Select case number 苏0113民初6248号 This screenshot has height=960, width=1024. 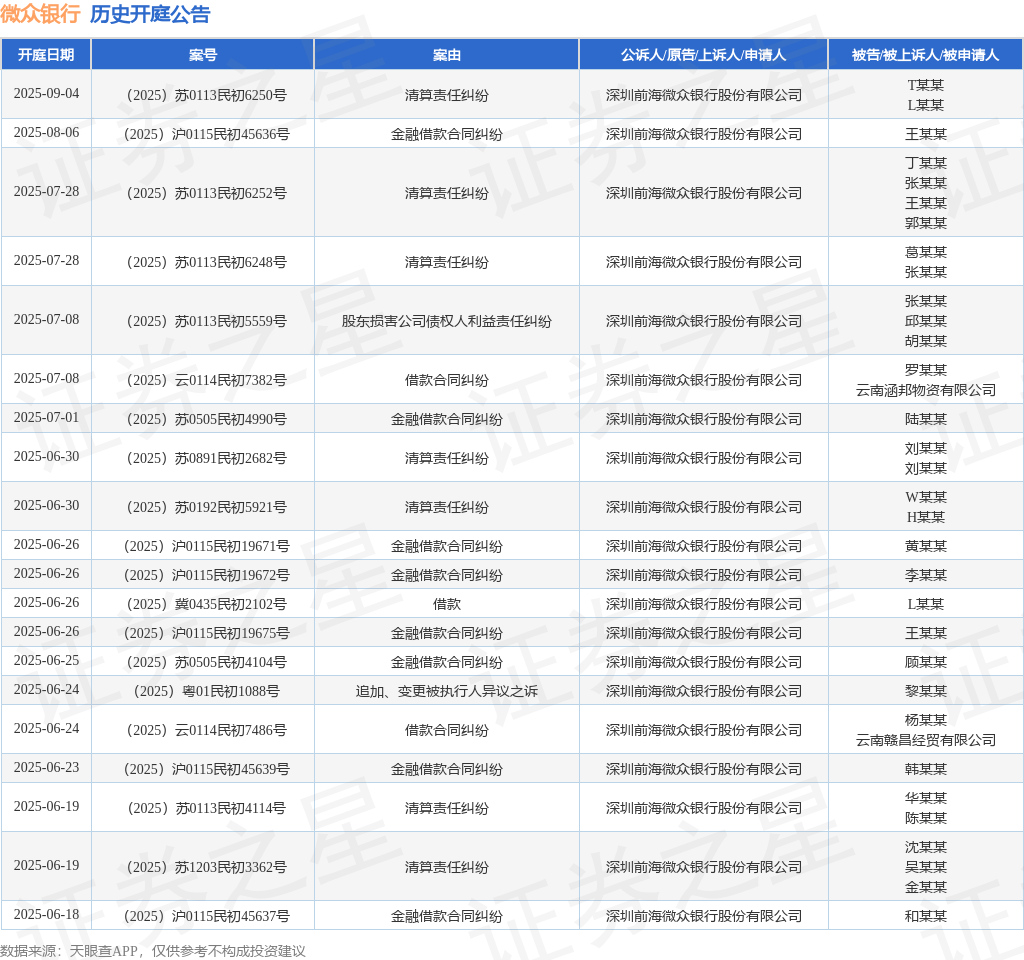tap(206, 263)
